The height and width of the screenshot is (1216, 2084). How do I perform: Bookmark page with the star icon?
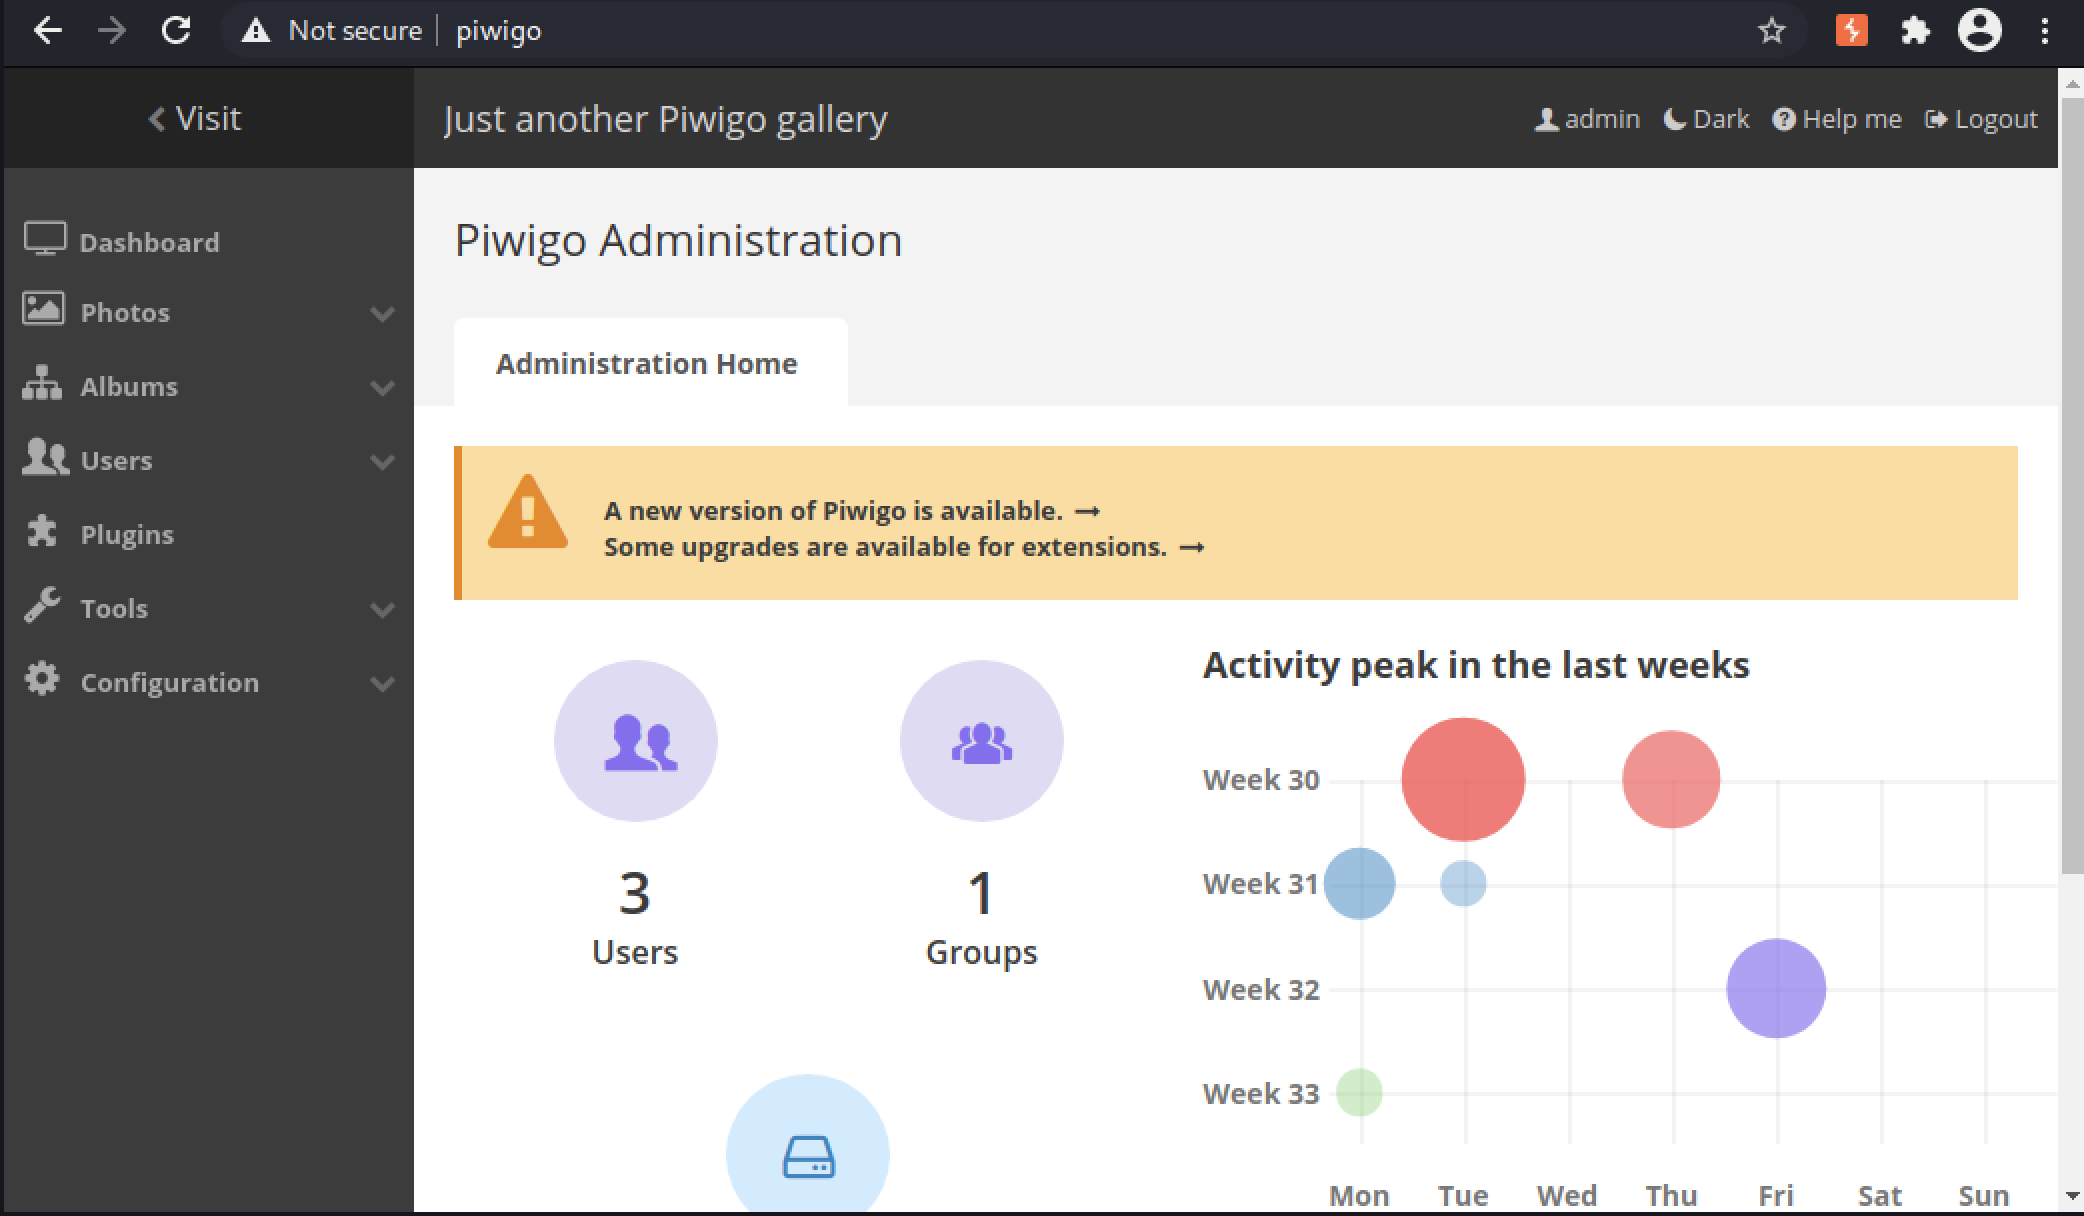pos(1772,31)
